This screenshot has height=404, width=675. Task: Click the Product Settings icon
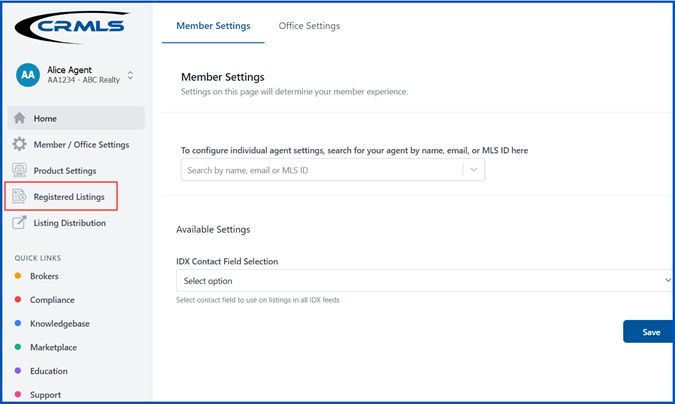(19, 170)
